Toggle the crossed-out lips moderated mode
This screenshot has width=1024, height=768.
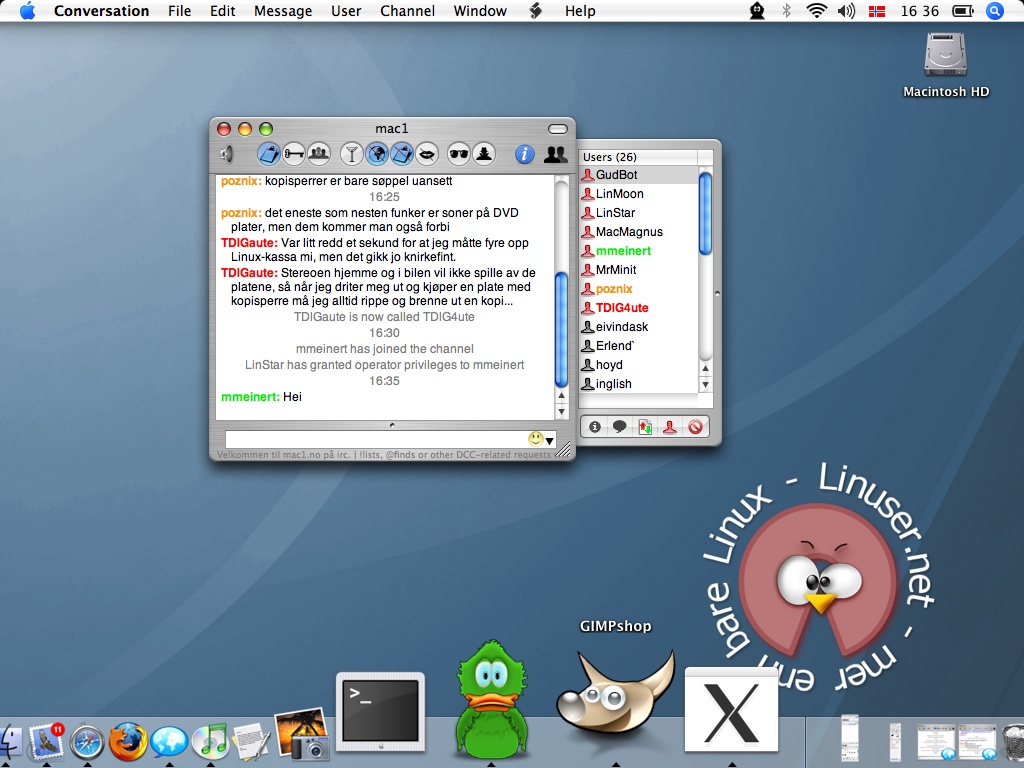point(426,154)
